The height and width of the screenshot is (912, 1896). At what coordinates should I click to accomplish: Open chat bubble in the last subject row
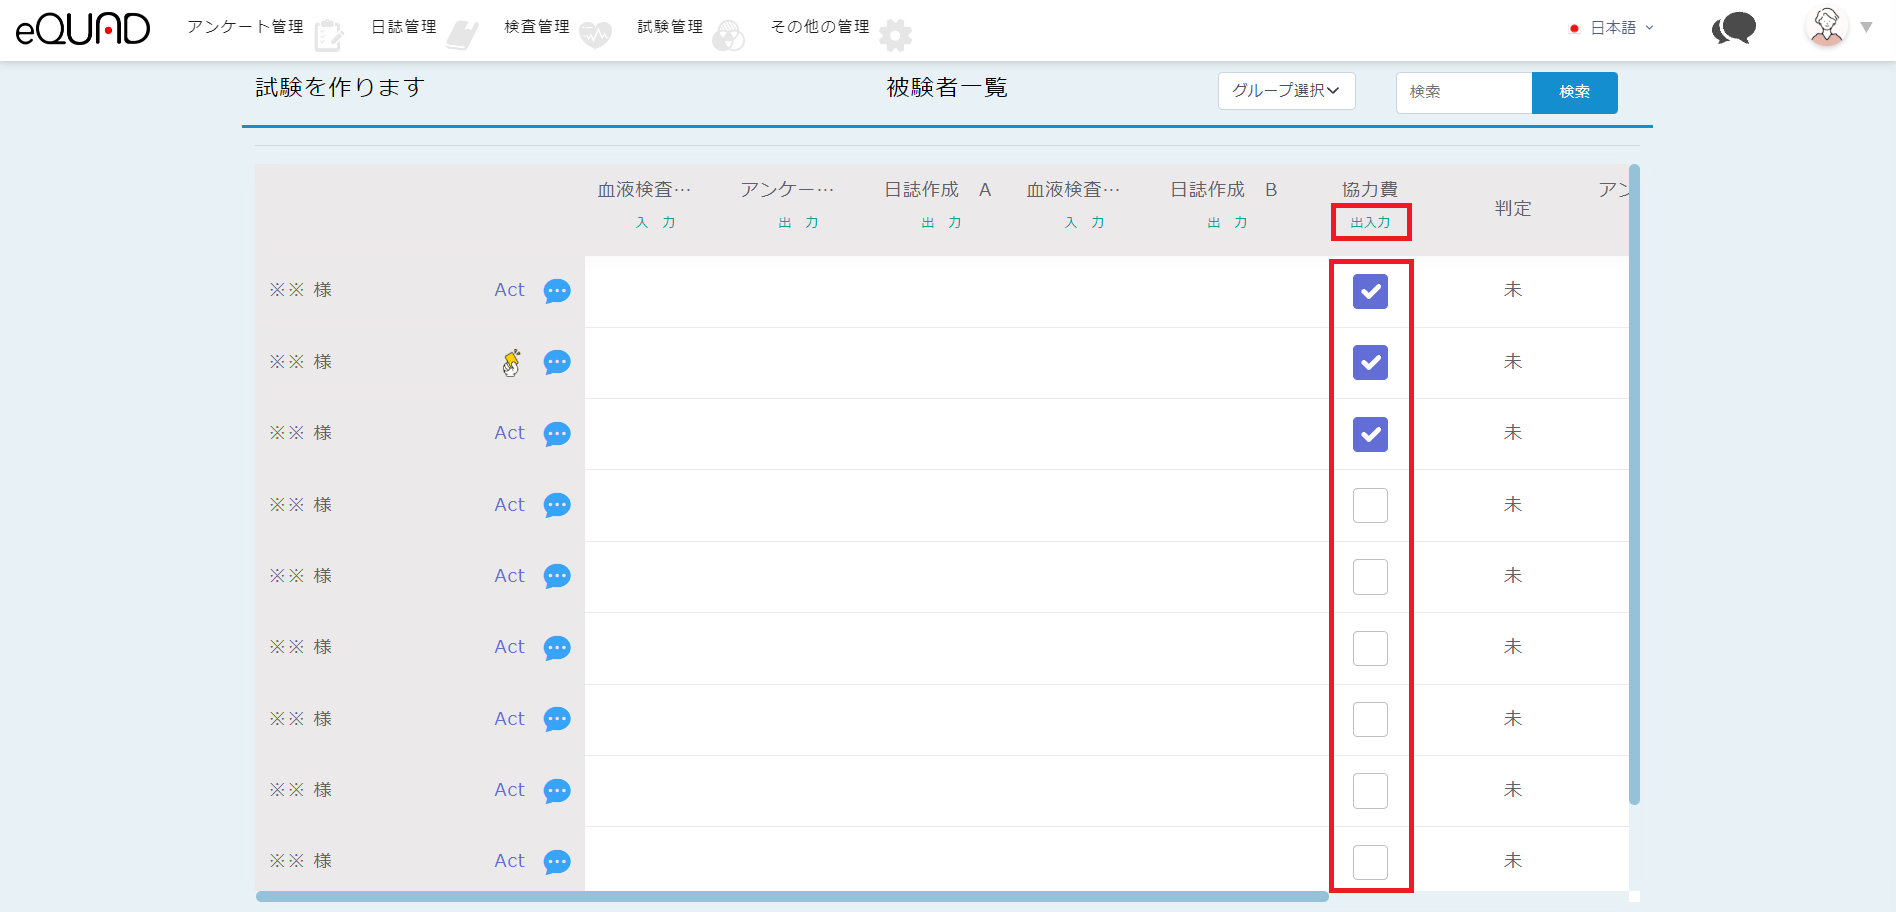pos(557,862)
